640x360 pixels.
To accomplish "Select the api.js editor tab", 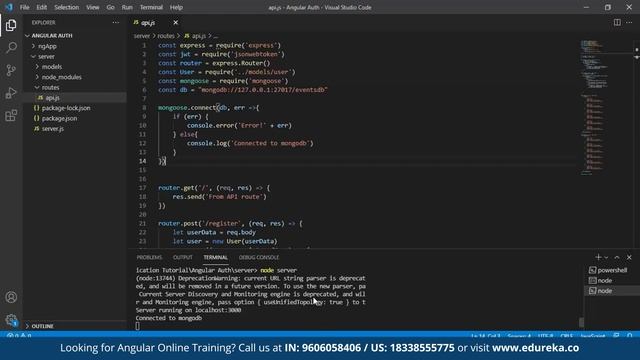I will pos(149,22).
